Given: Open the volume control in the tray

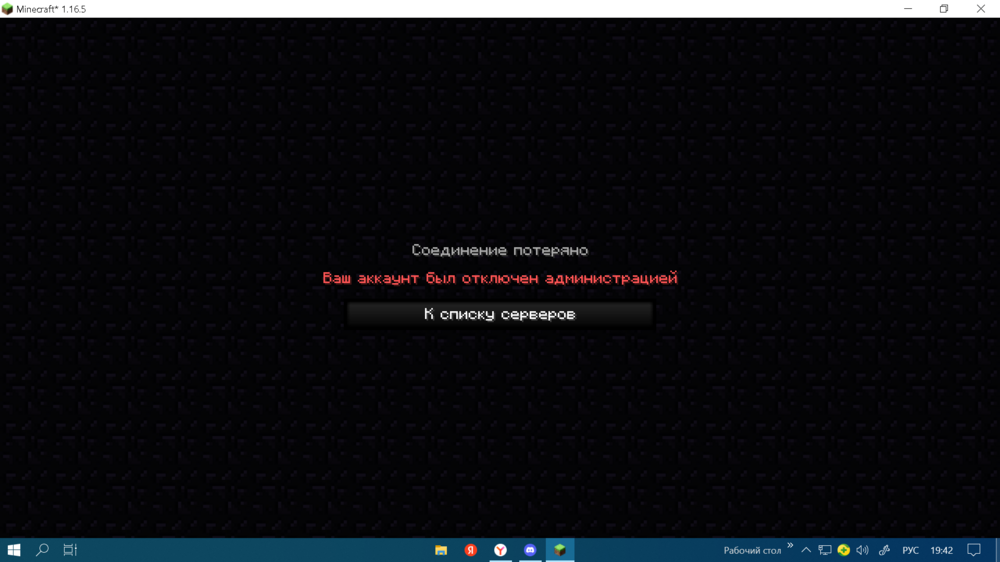Looking at the screenshot, I should tap(862, 550).
